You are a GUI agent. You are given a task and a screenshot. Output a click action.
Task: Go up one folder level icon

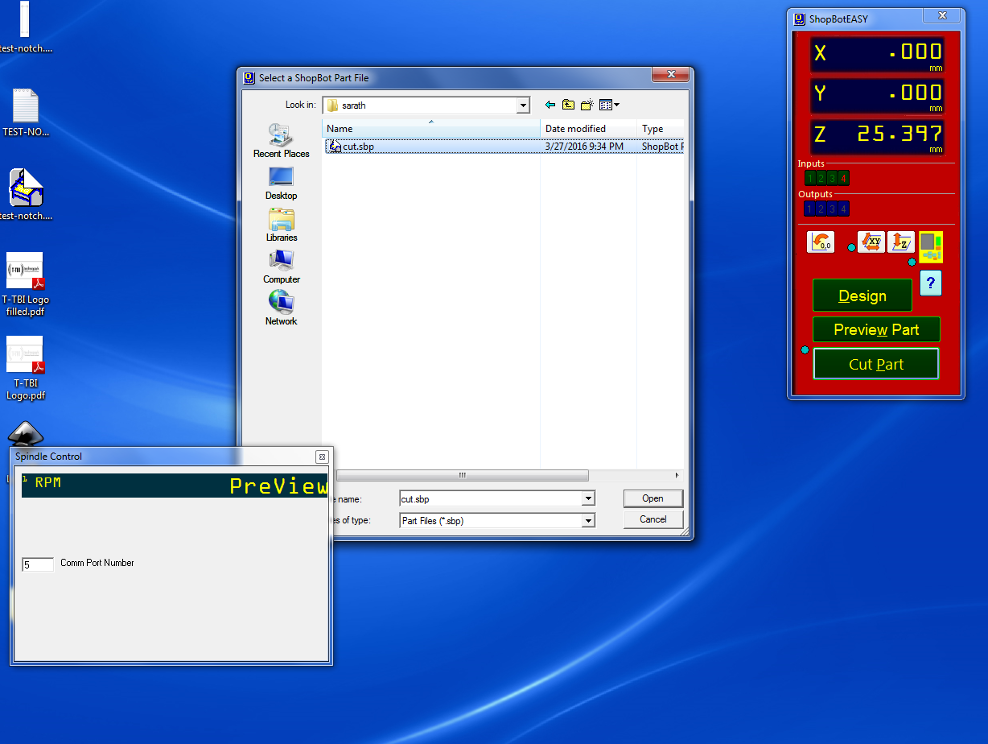tap(568, 105)
